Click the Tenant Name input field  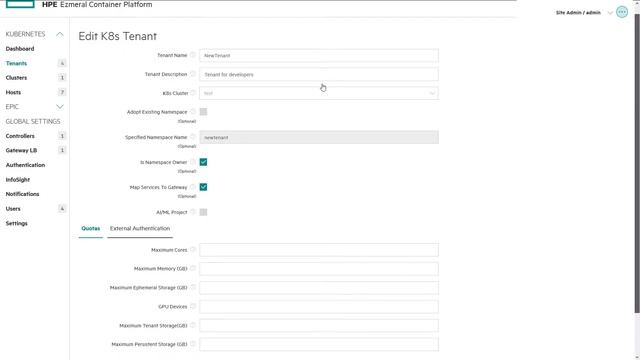tap(319, 56)
